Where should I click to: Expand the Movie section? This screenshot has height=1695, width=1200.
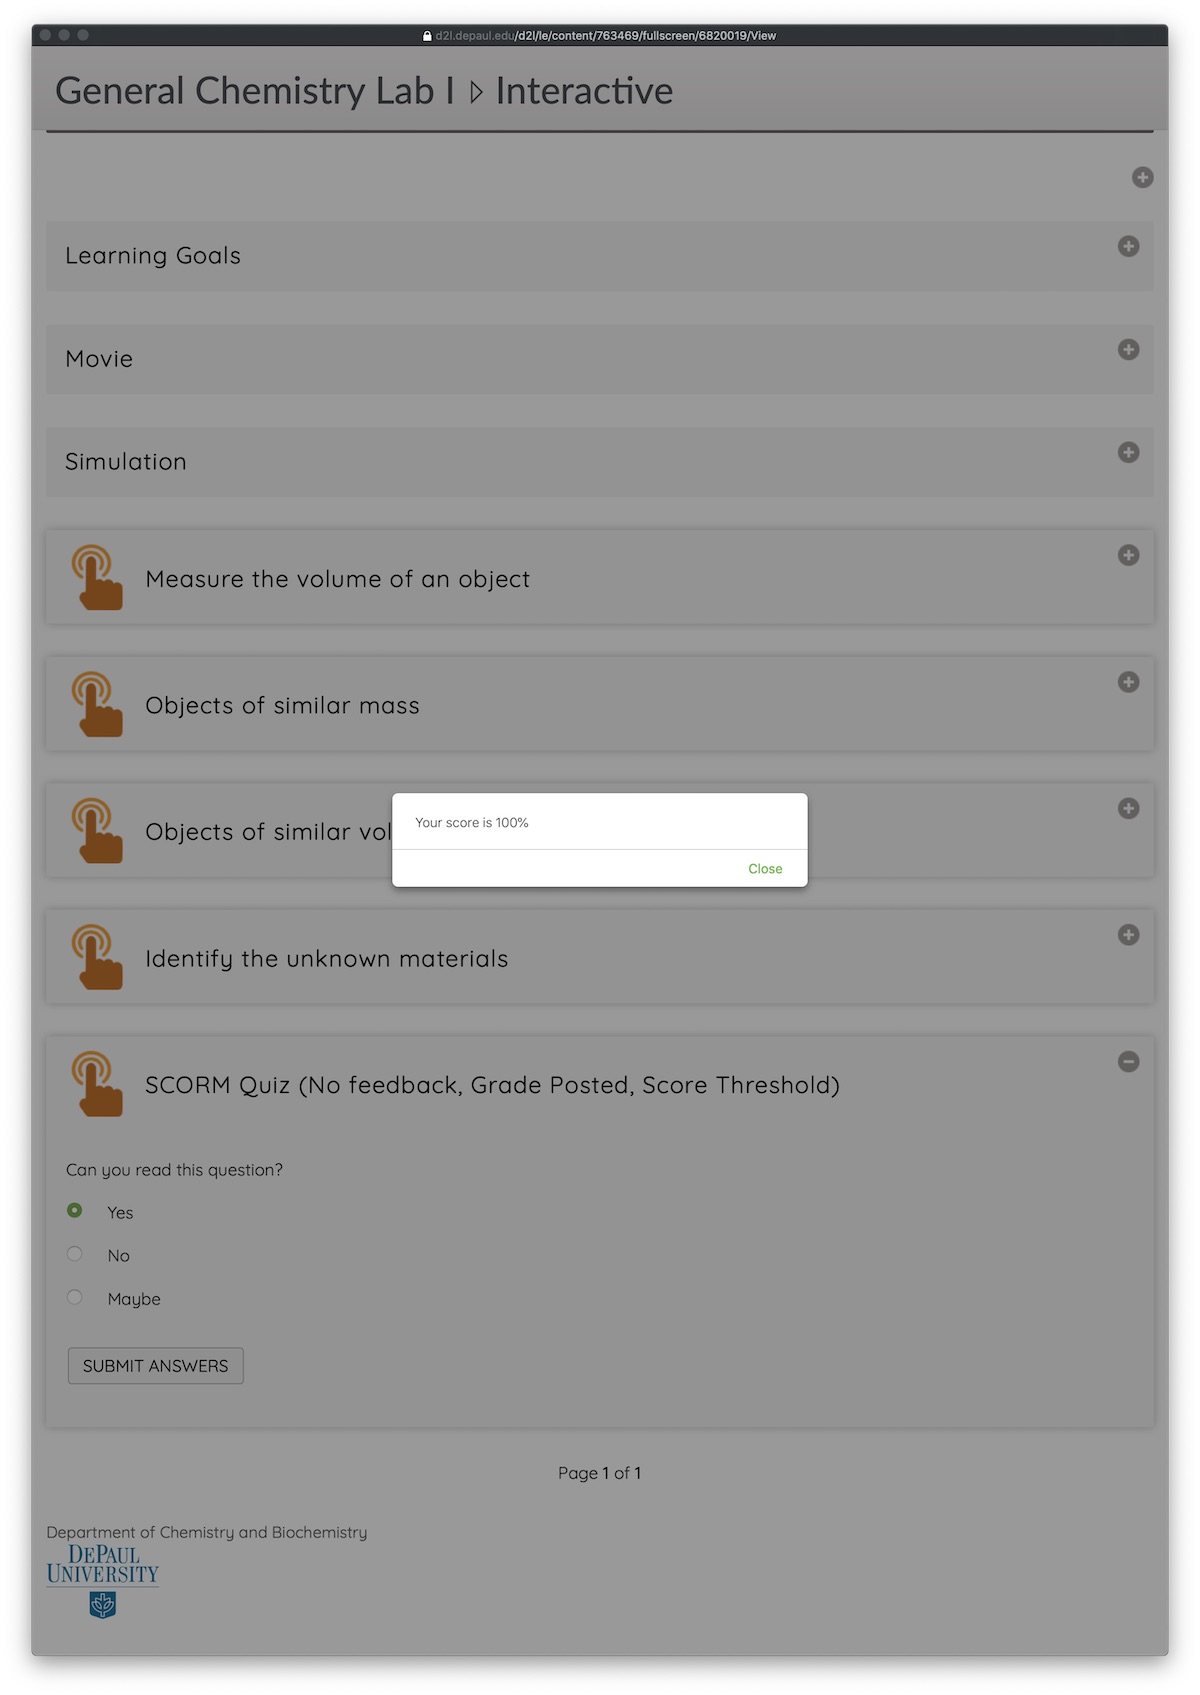[x=1128, y=349]
